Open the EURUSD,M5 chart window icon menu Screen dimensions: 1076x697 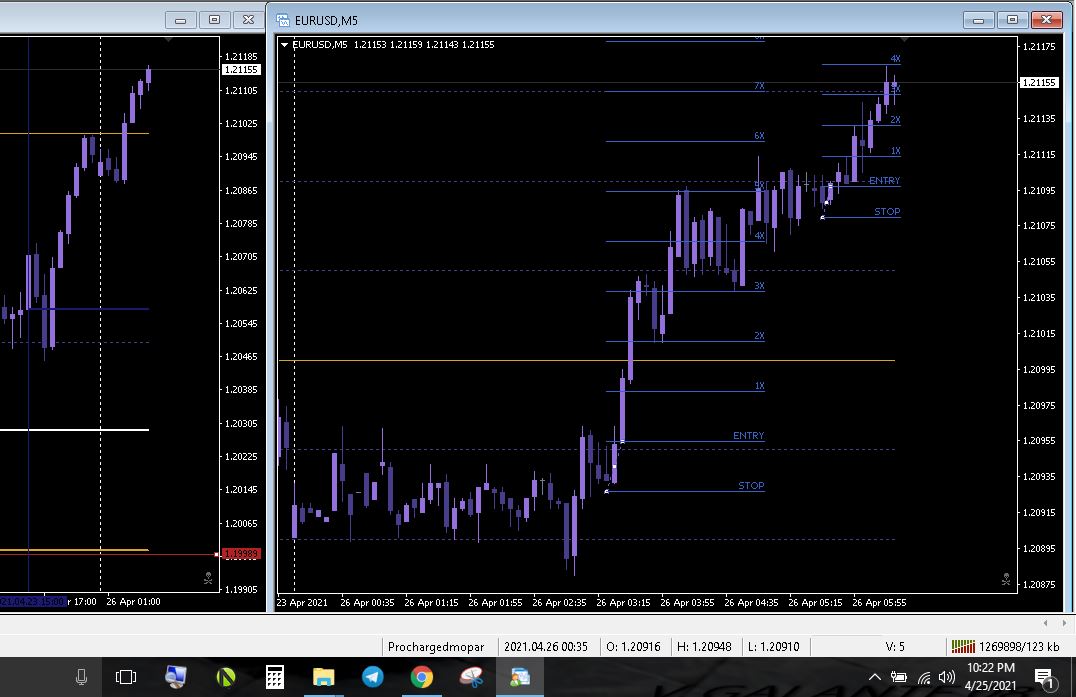[x=283, y=20]
